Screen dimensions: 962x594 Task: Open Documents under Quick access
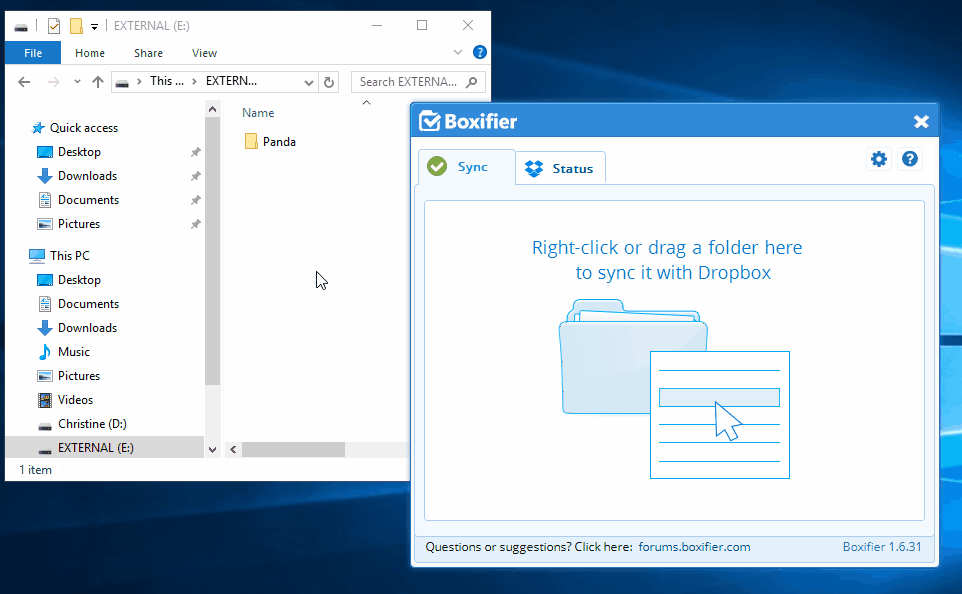coord(88,199)
